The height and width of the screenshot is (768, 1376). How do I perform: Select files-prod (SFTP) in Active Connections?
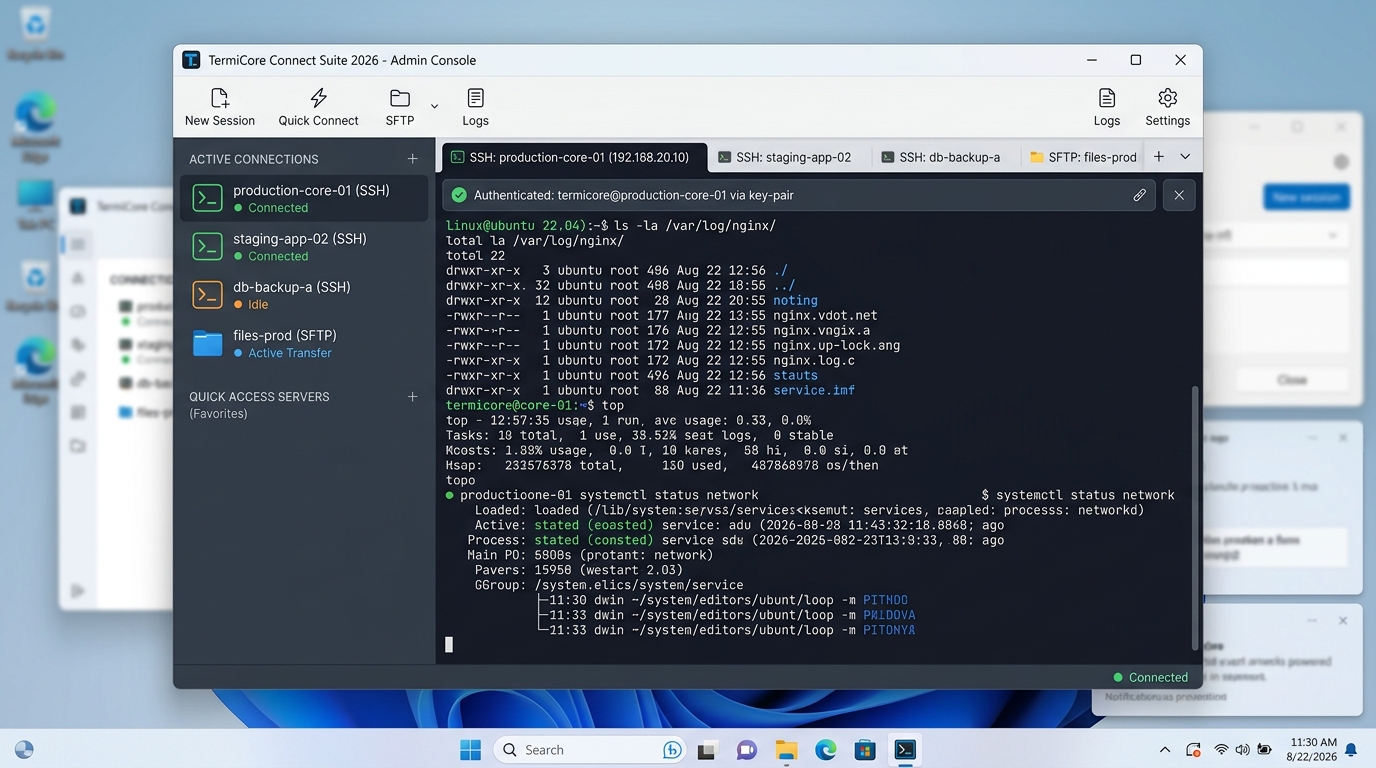point(304,343)
